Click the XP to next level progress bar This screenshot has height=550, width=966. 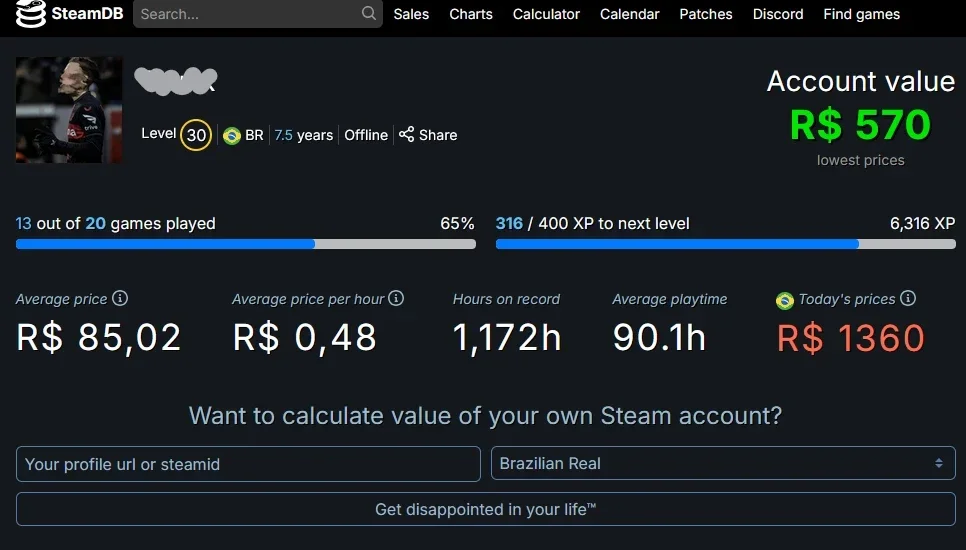[726, 245]
